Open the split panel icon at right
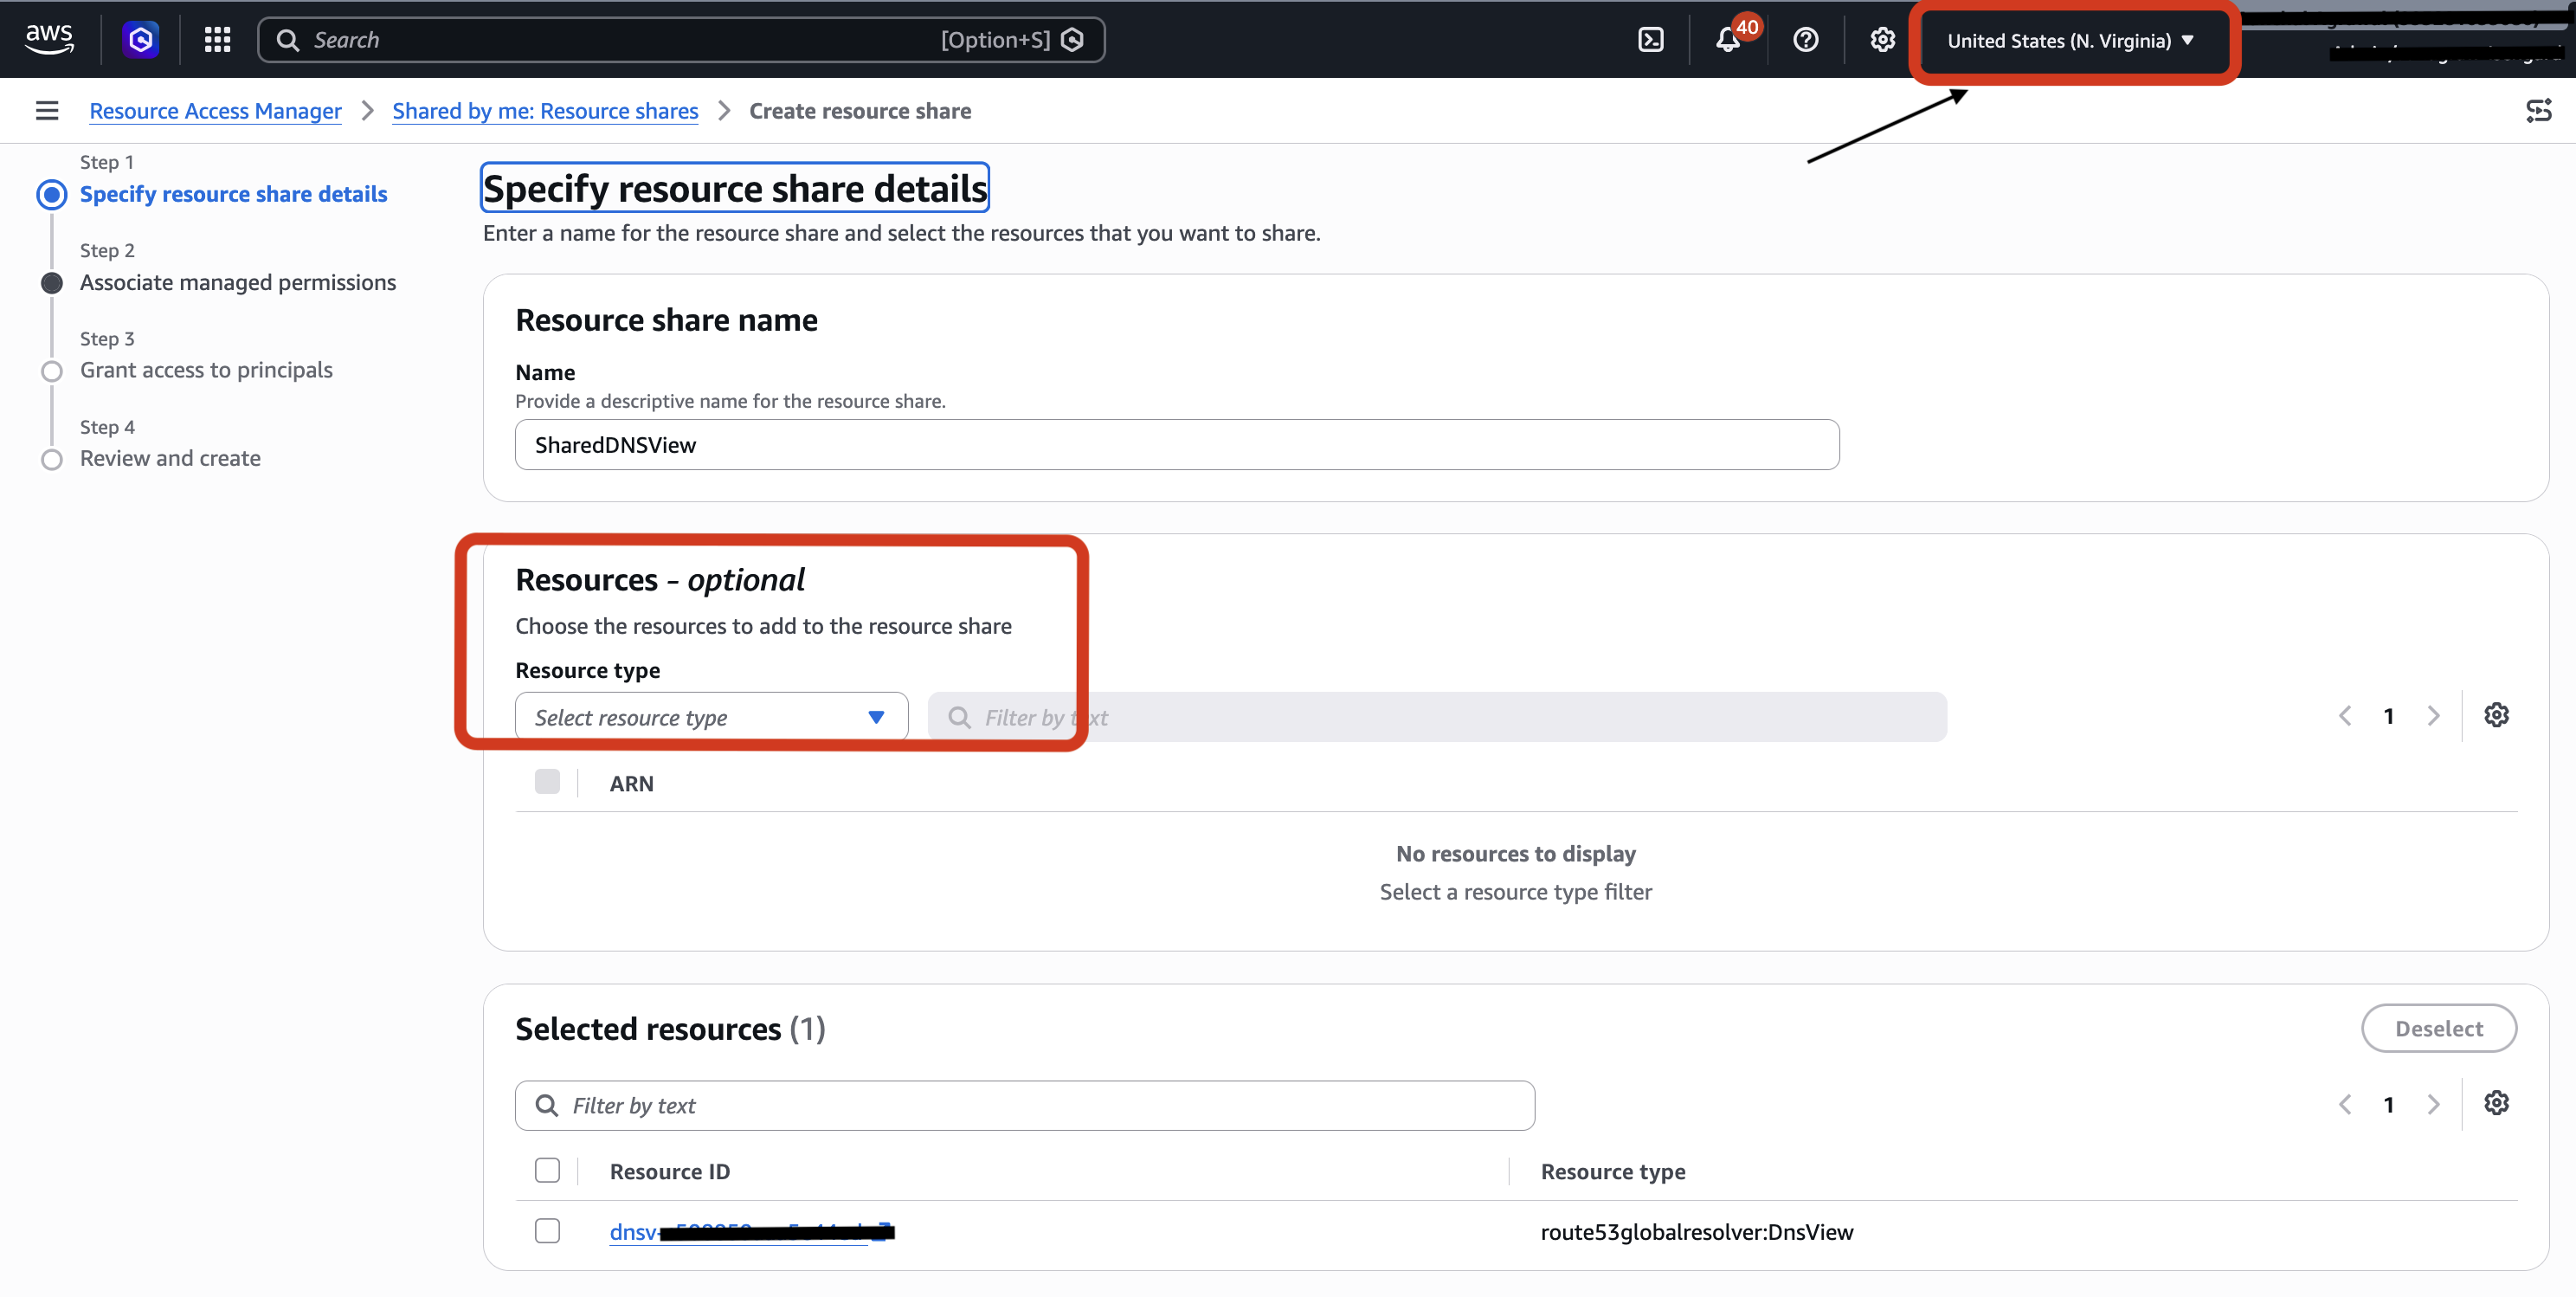Viewport: 2576px width, 1297px height. (x=2538, y=110)
